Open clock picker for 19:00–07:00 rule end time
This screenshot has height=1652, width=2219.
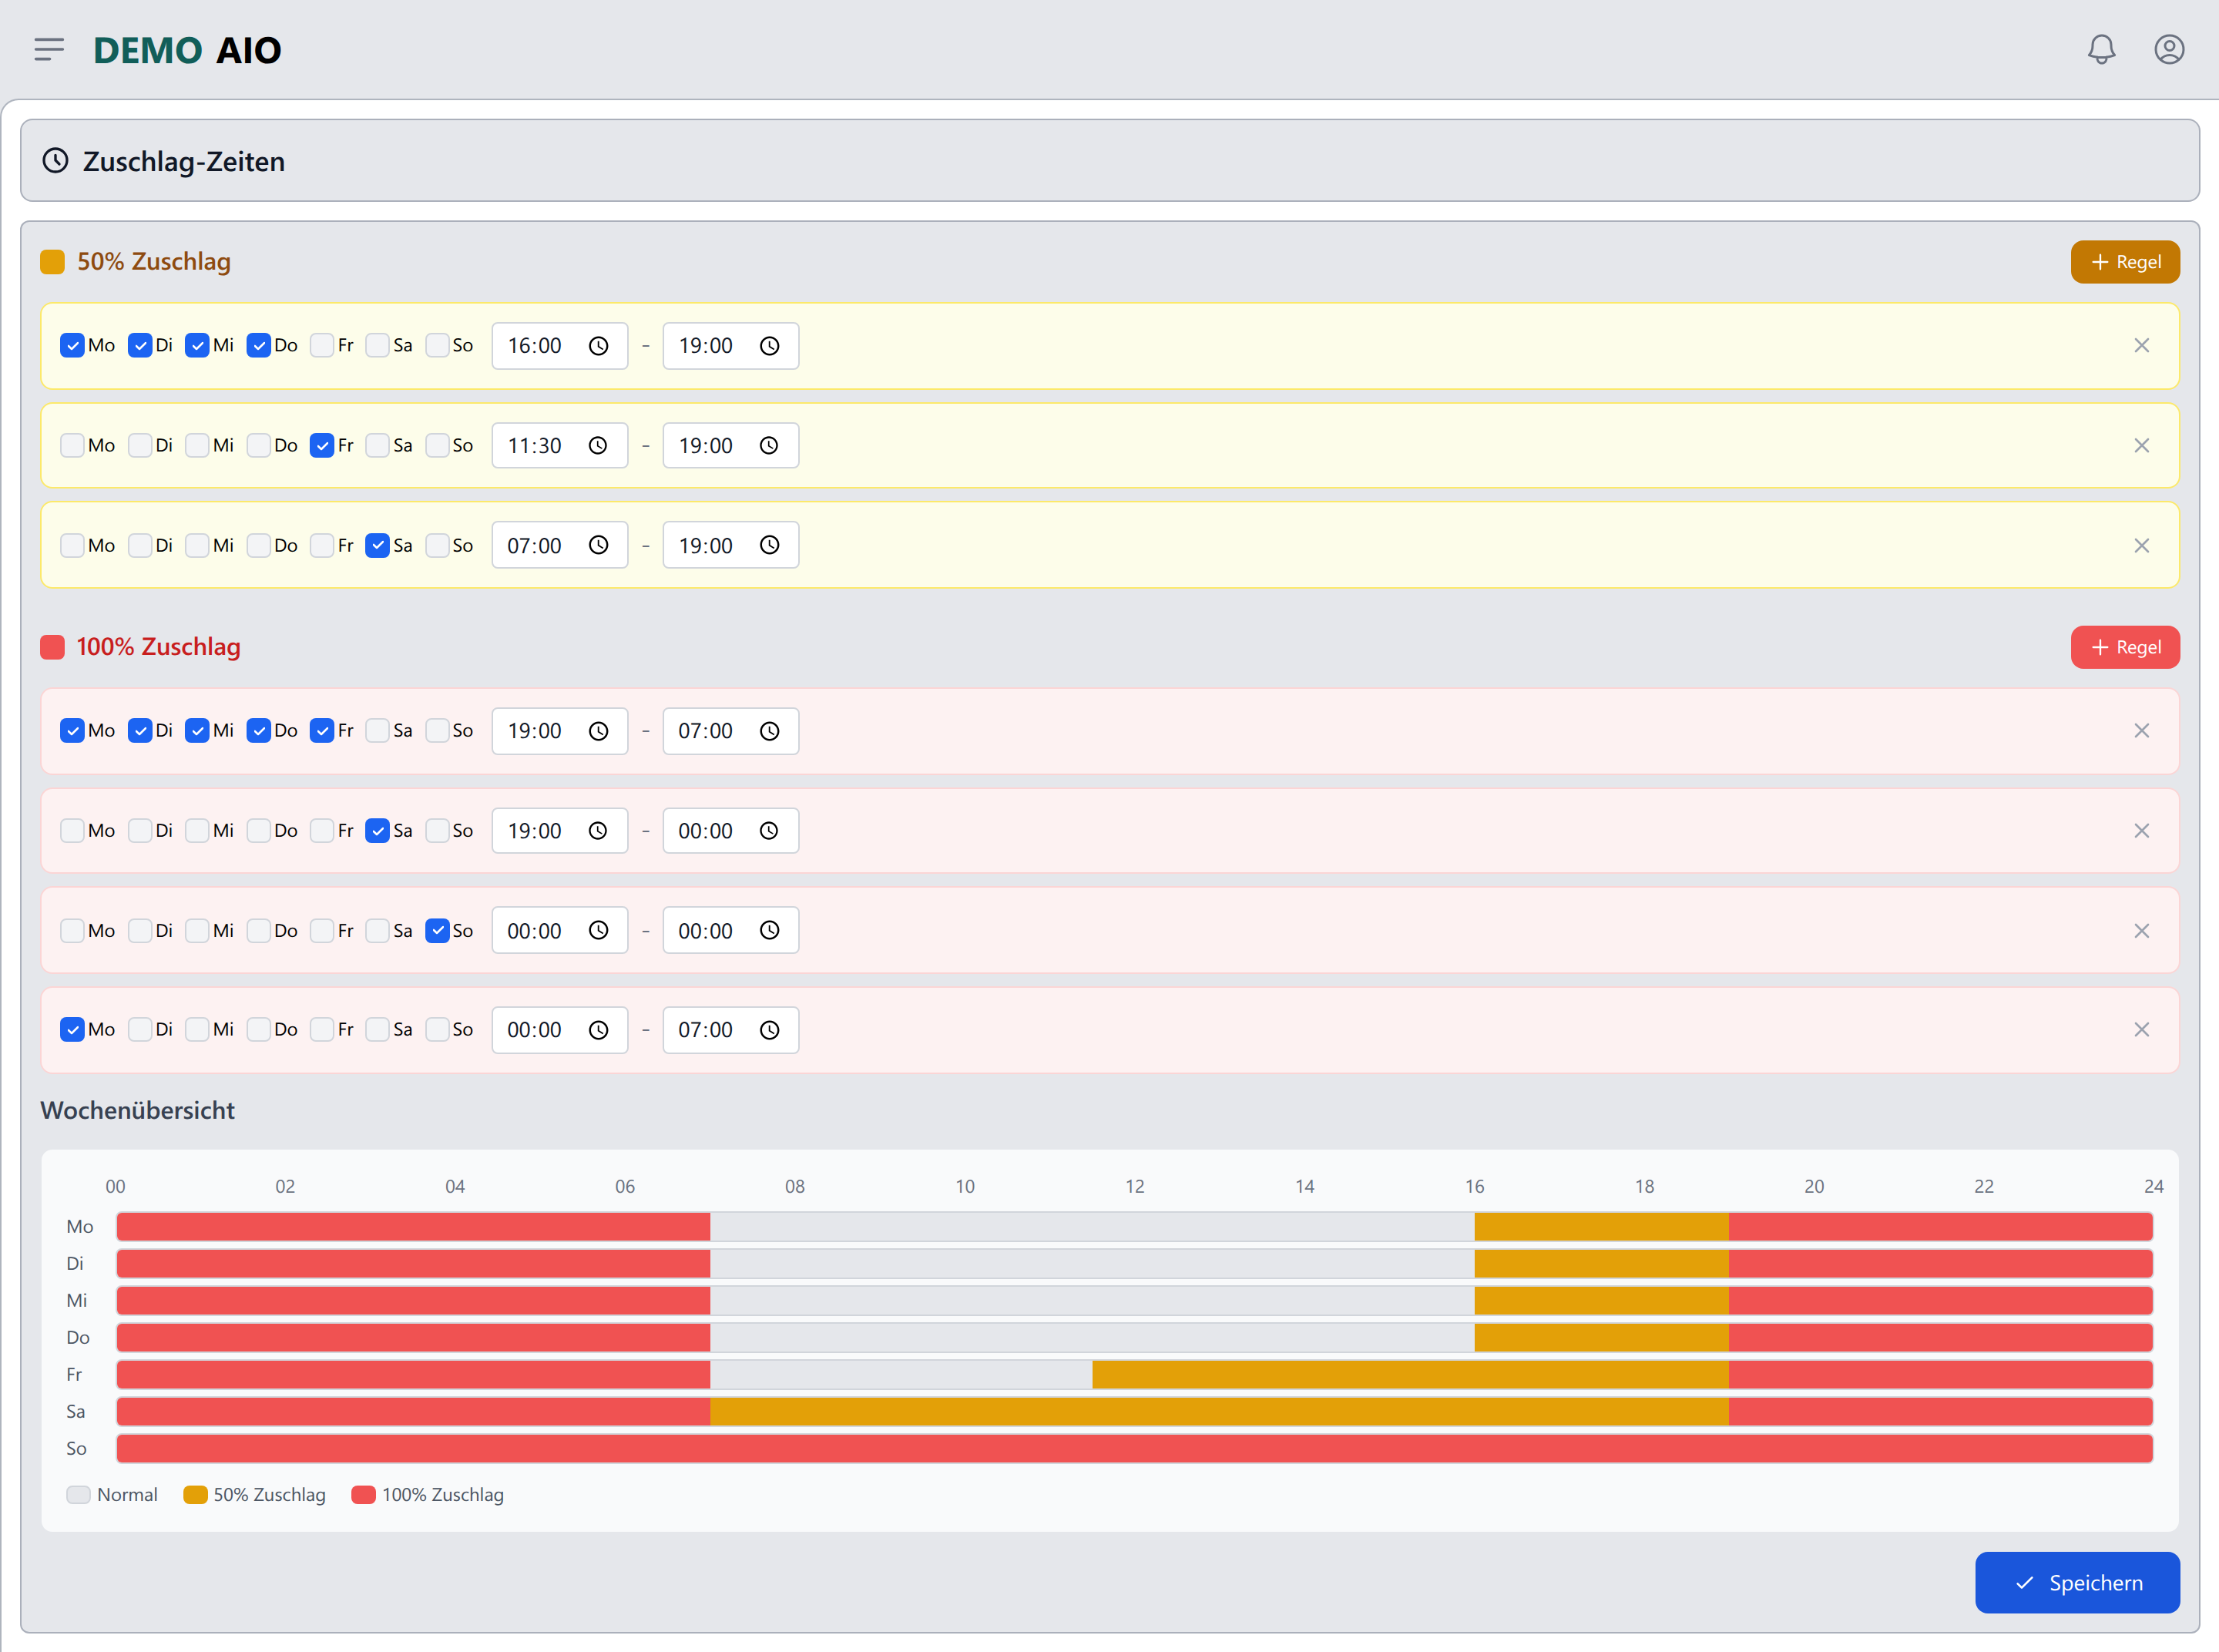pyautogui.click(x=769, y=731)
